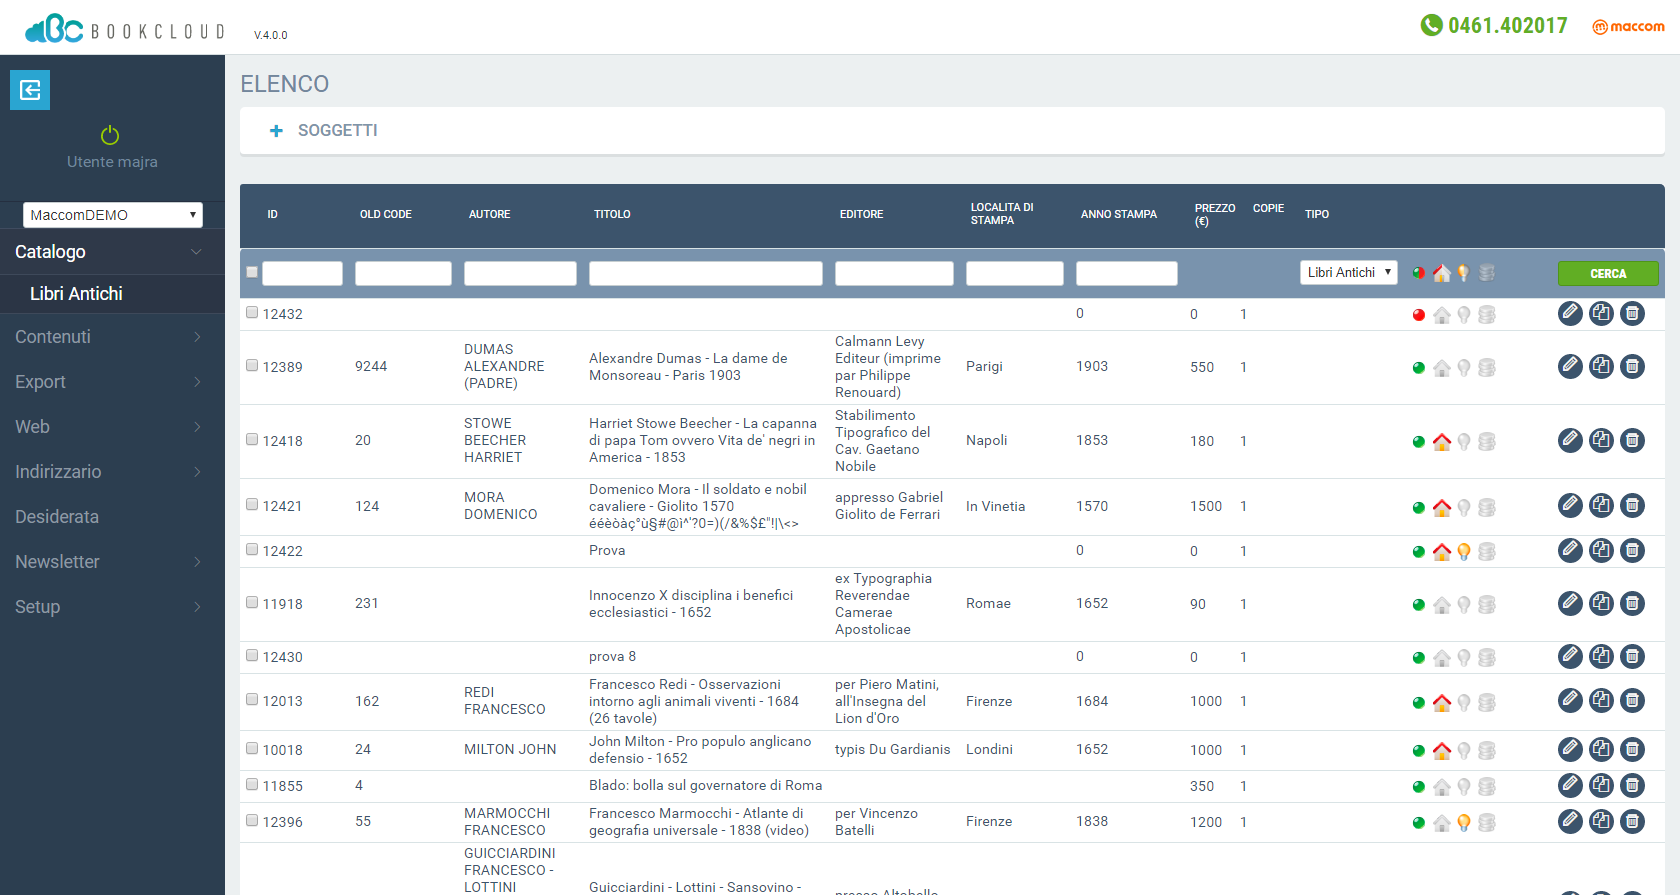Viewport: 1680px width, 895px height.
Task: Expand the Newsletter menu section
Action: pos(112,562)
